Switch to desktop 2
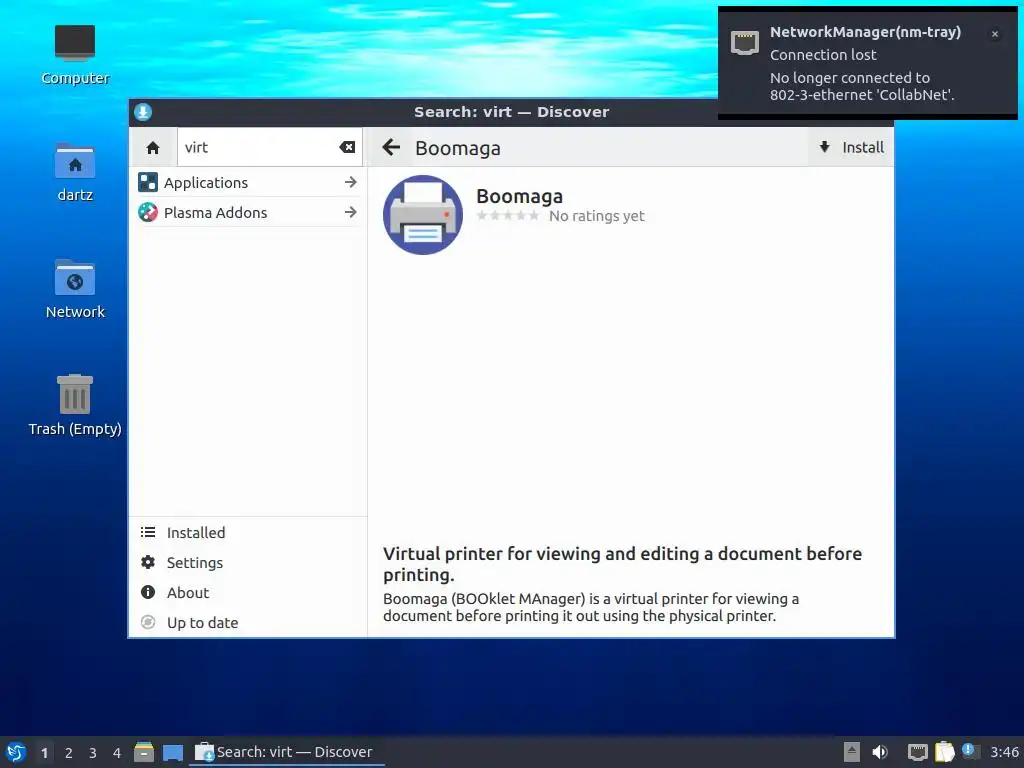The image size is (1024, 768). tap(69, 753)
